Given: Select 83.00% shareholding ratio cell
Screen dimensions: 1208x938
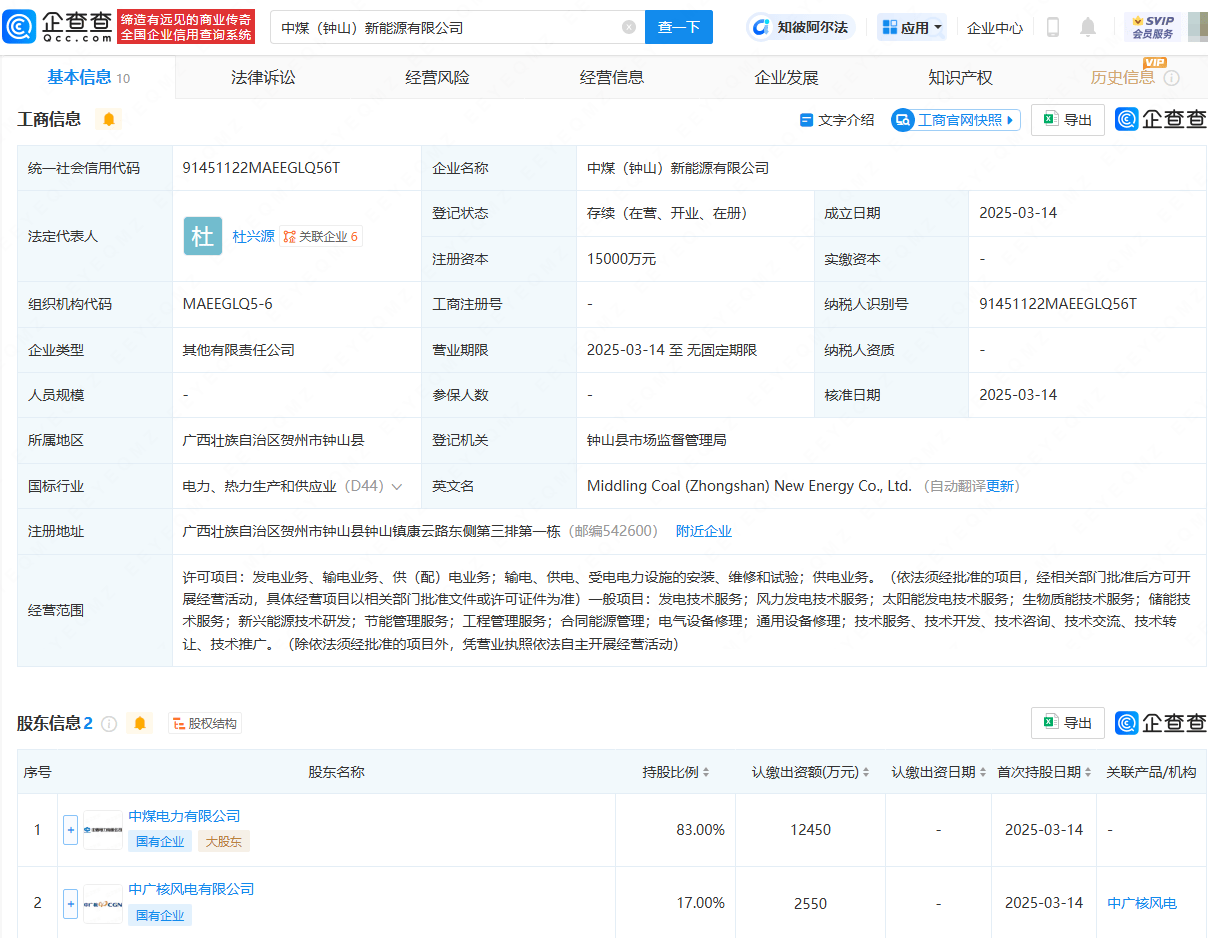Looking at the screenshot, I should coord(701,830).
